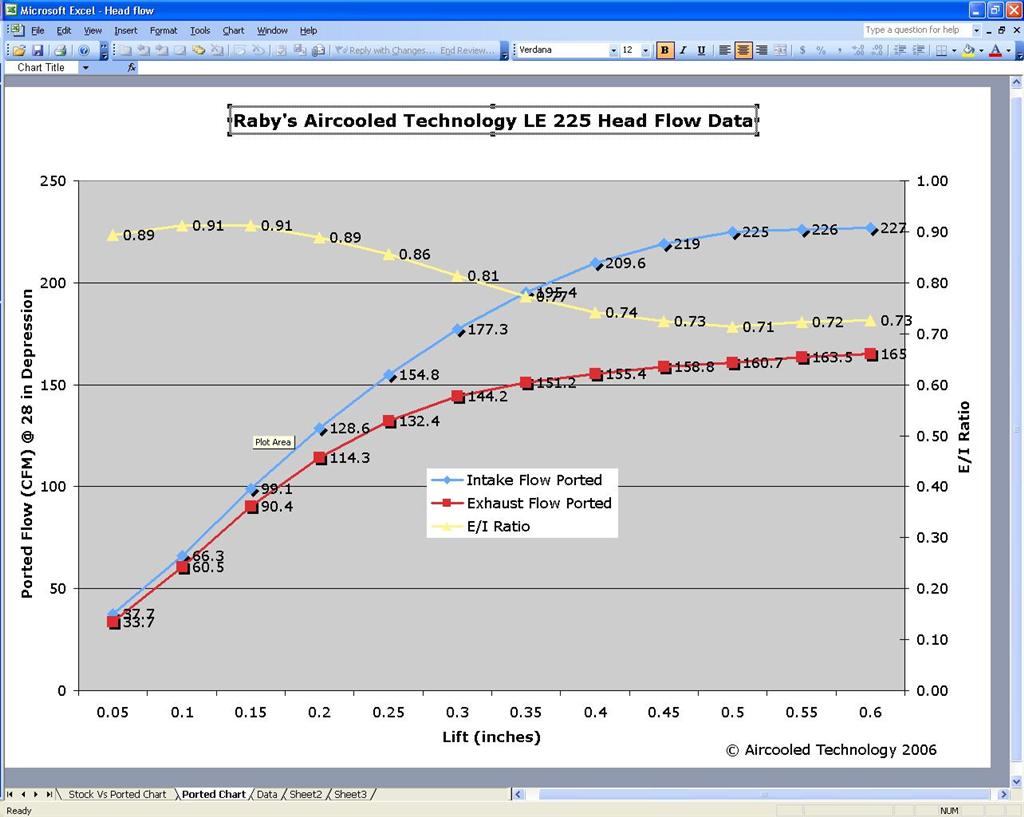Open Excel Help question mark icon

[84, 50]
